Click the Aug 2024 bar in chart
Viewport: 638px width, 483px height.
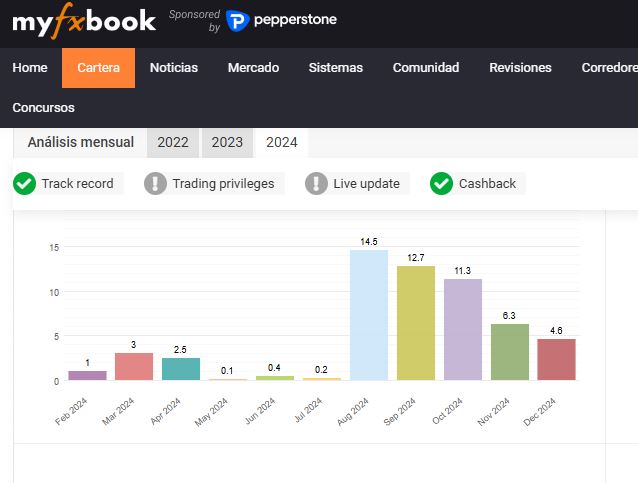[369, 315]
